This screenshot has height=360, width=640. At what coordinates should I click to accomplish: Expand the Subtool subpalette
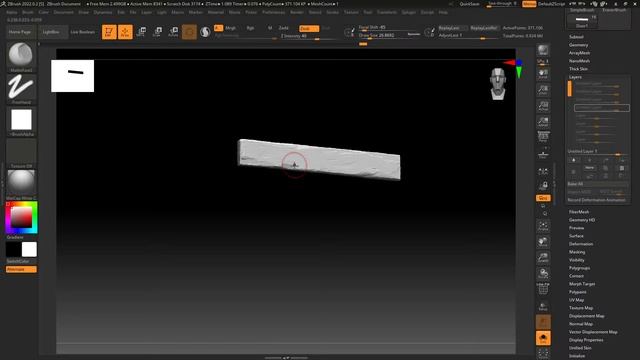click(576, 37)
